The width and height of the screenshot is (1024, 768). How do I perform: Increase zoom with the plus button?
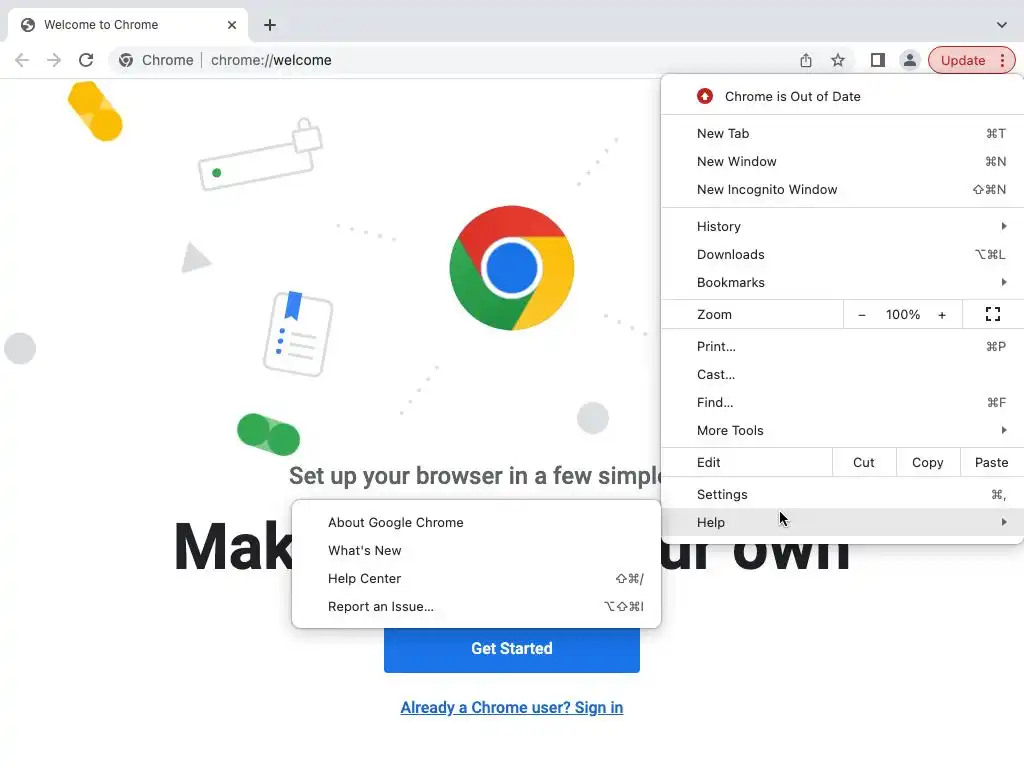click(x=942, y=315)
